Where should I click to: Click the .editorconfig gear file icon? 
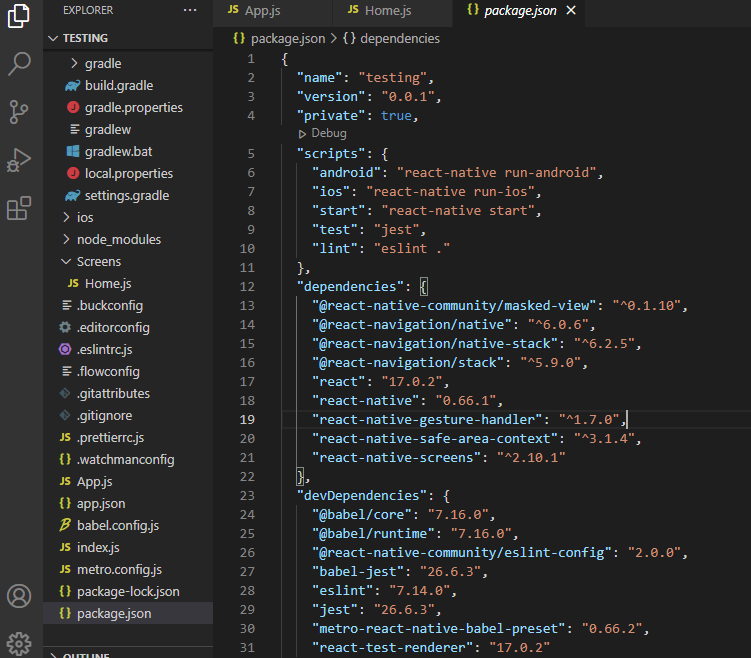65,327
